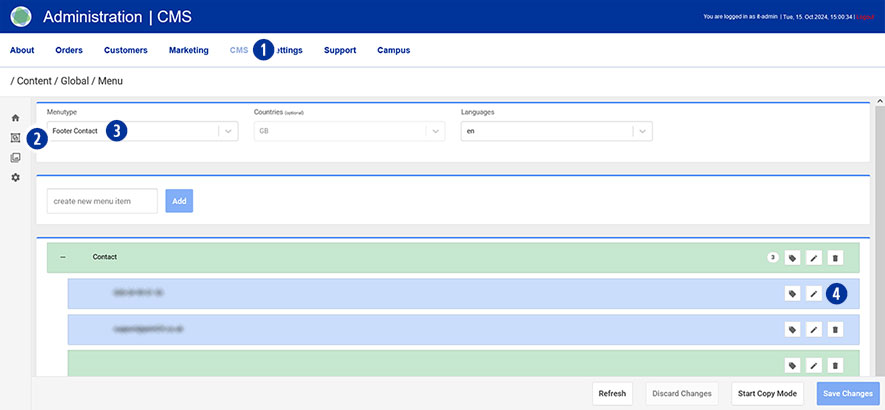Open the settings gear in left sidebar
This screenshot has height=410, width=885.
15,177
